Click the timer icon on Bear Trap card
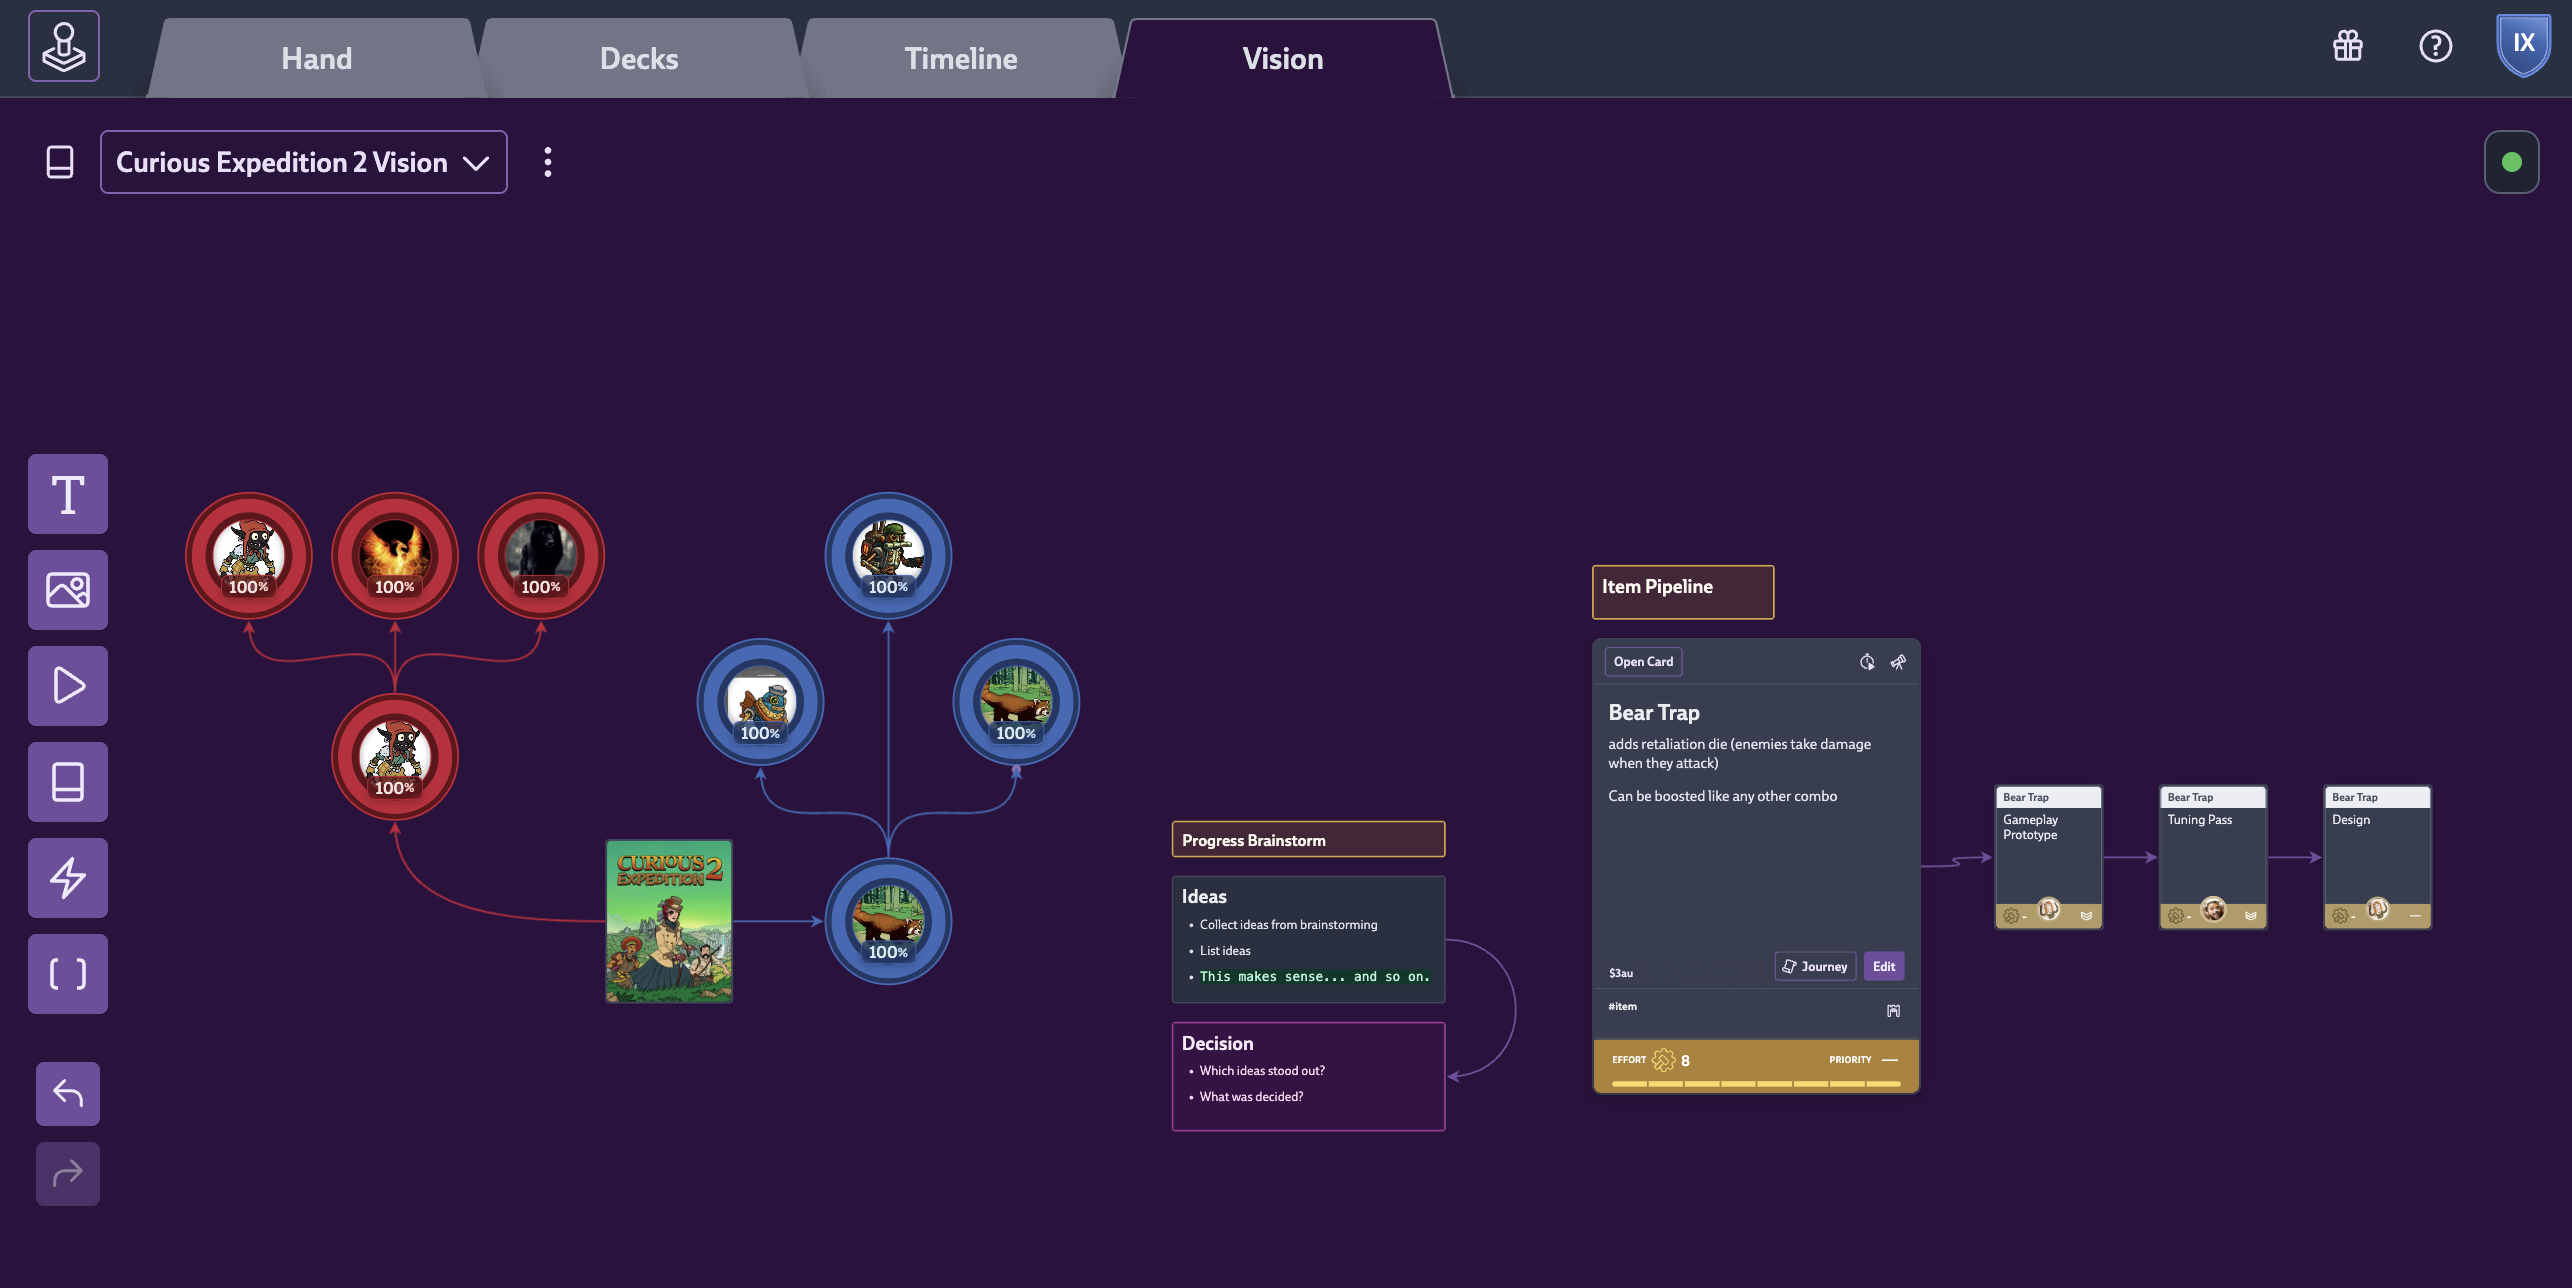This screenshot has width=2572, height=1288. [x=1866, y=662]
